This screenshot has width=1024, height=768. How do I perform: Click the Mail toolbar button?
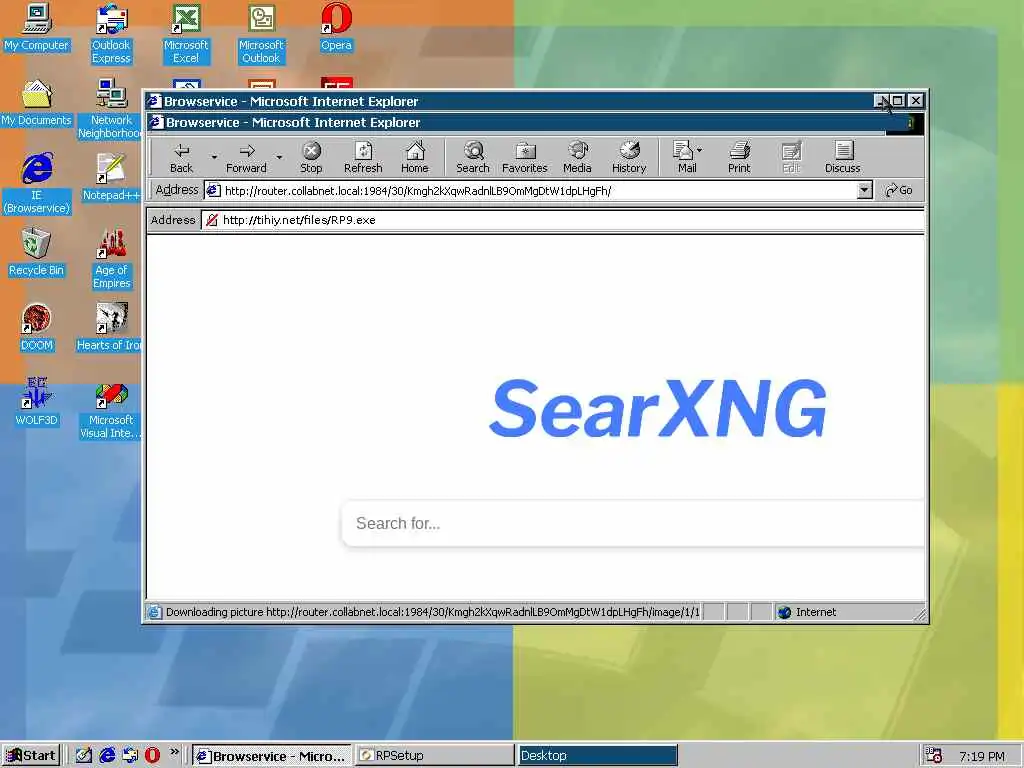point(687,157)
